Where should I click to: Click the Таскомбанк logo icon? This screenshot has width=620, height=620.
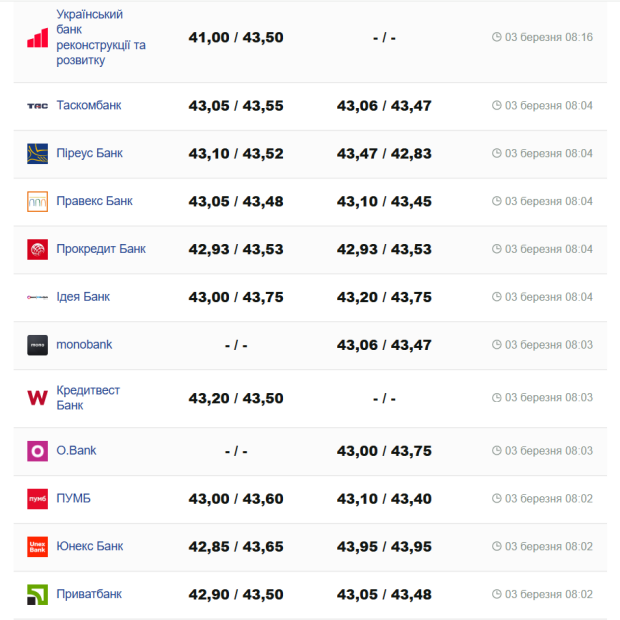(37, 106)
